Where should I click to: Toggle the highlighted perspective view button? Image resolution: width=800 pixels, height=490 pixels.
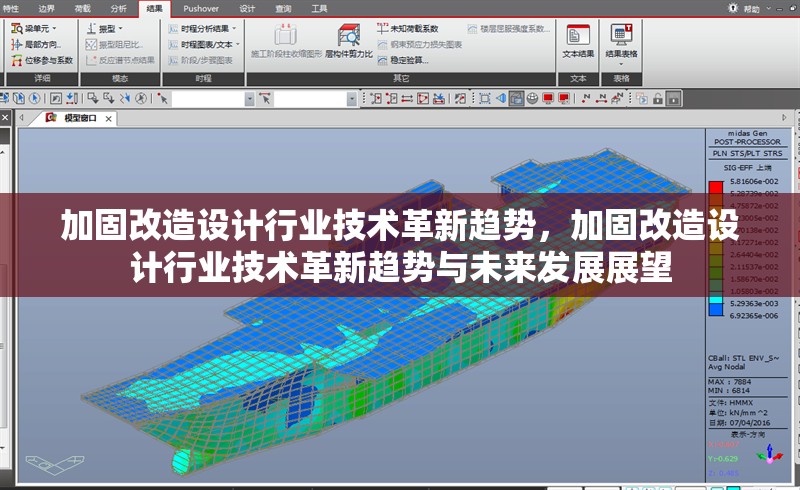pos(516,98)
